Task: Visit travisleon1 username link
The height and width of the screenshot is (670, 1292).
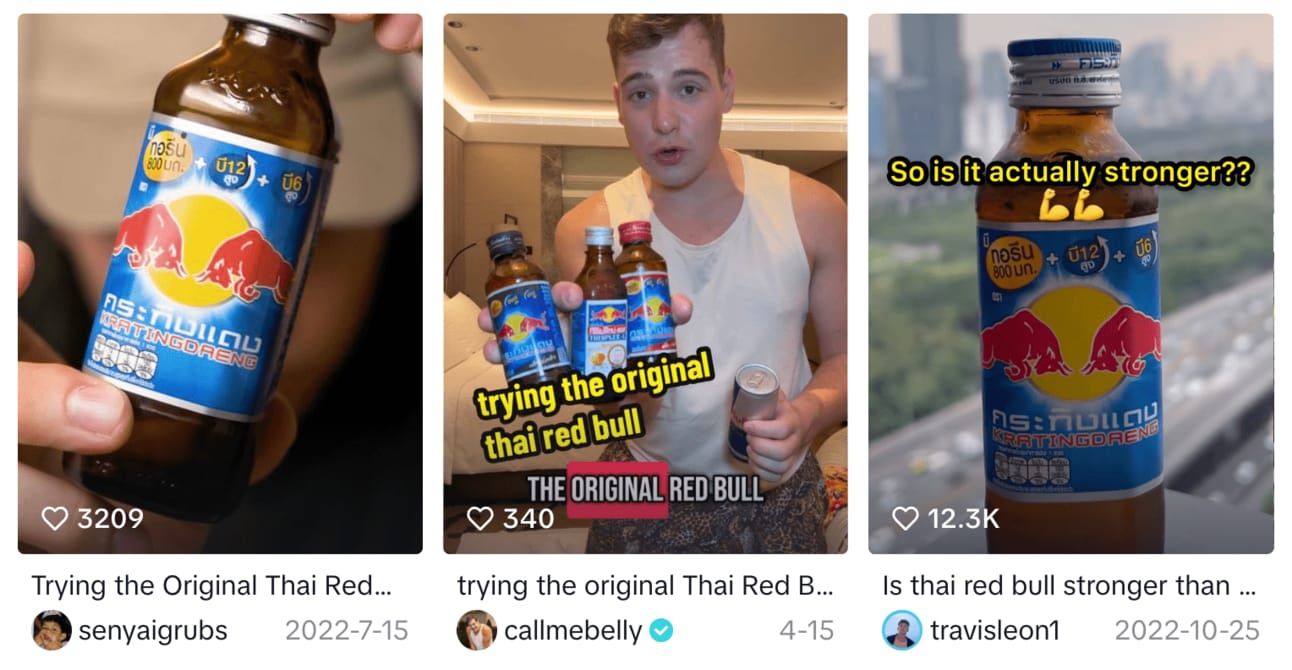Action: tap(994, 631)
